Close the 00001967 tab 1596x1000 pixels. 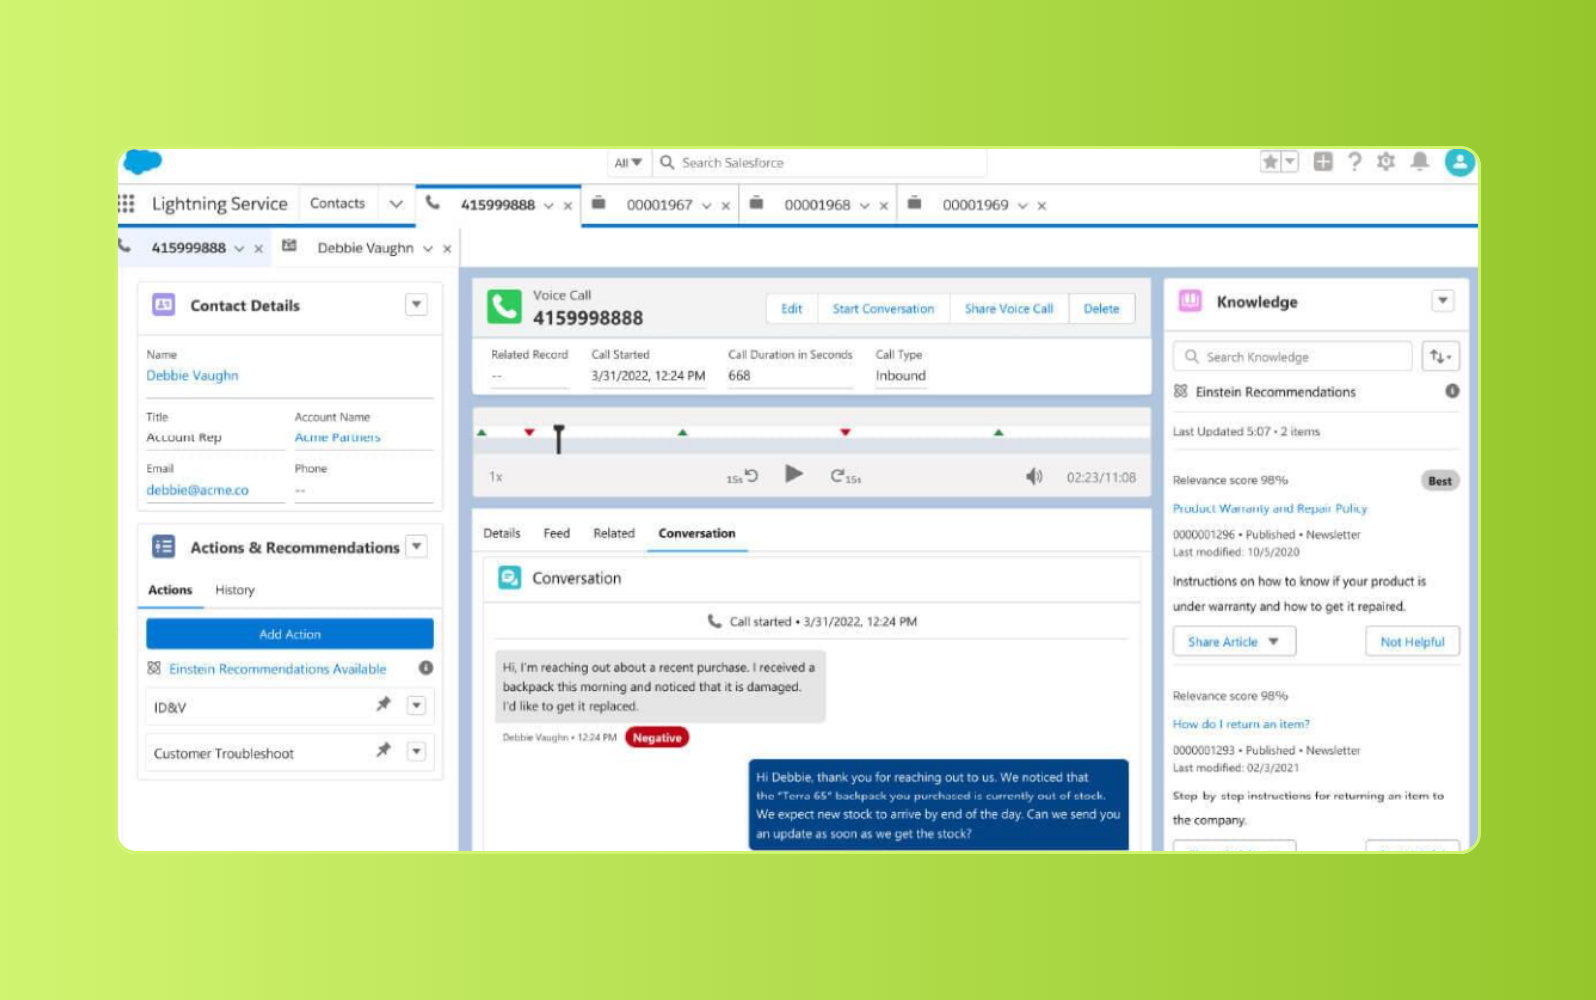click(726, 206)
